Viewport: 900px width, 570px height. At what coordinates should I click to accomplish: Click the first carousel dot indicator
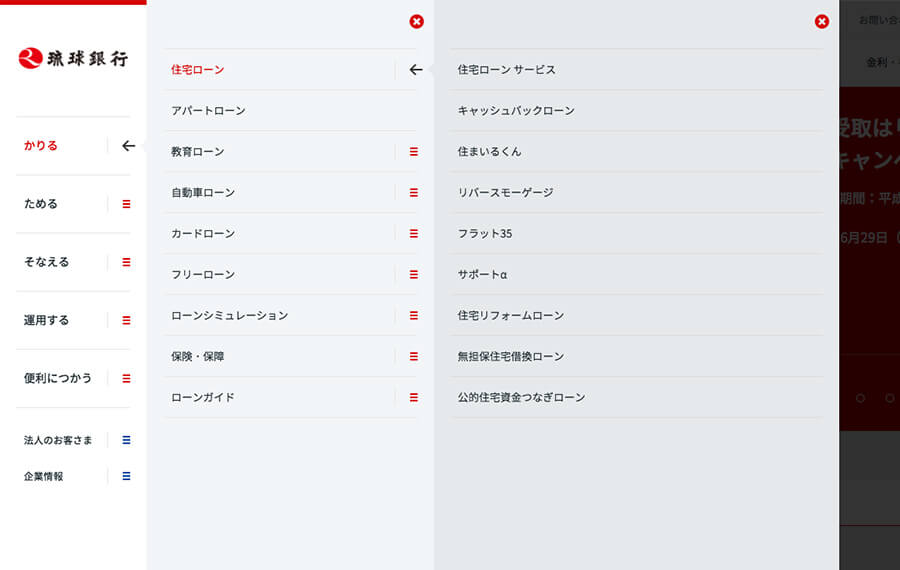[x=860, y=398]
